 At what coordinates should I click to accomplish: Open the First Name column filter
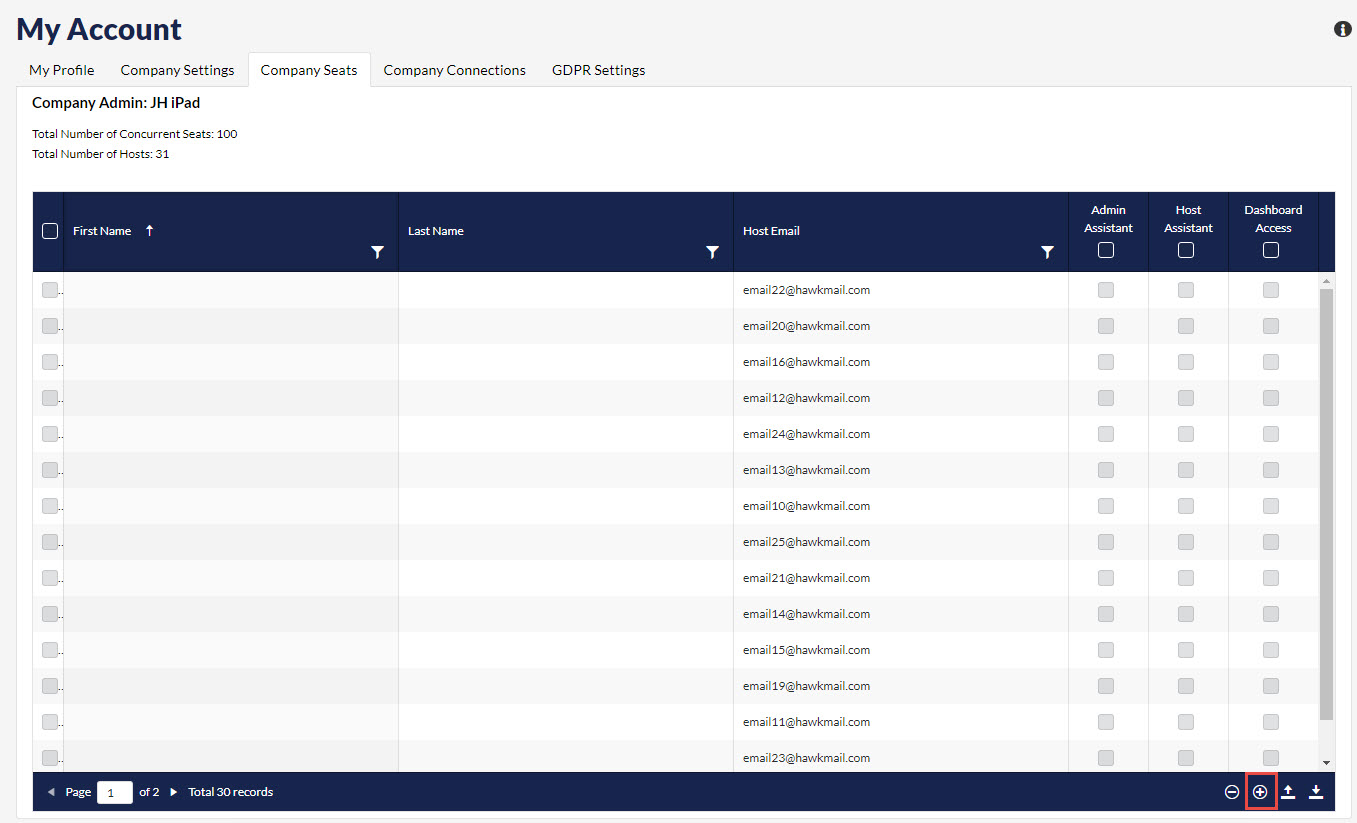378,253
